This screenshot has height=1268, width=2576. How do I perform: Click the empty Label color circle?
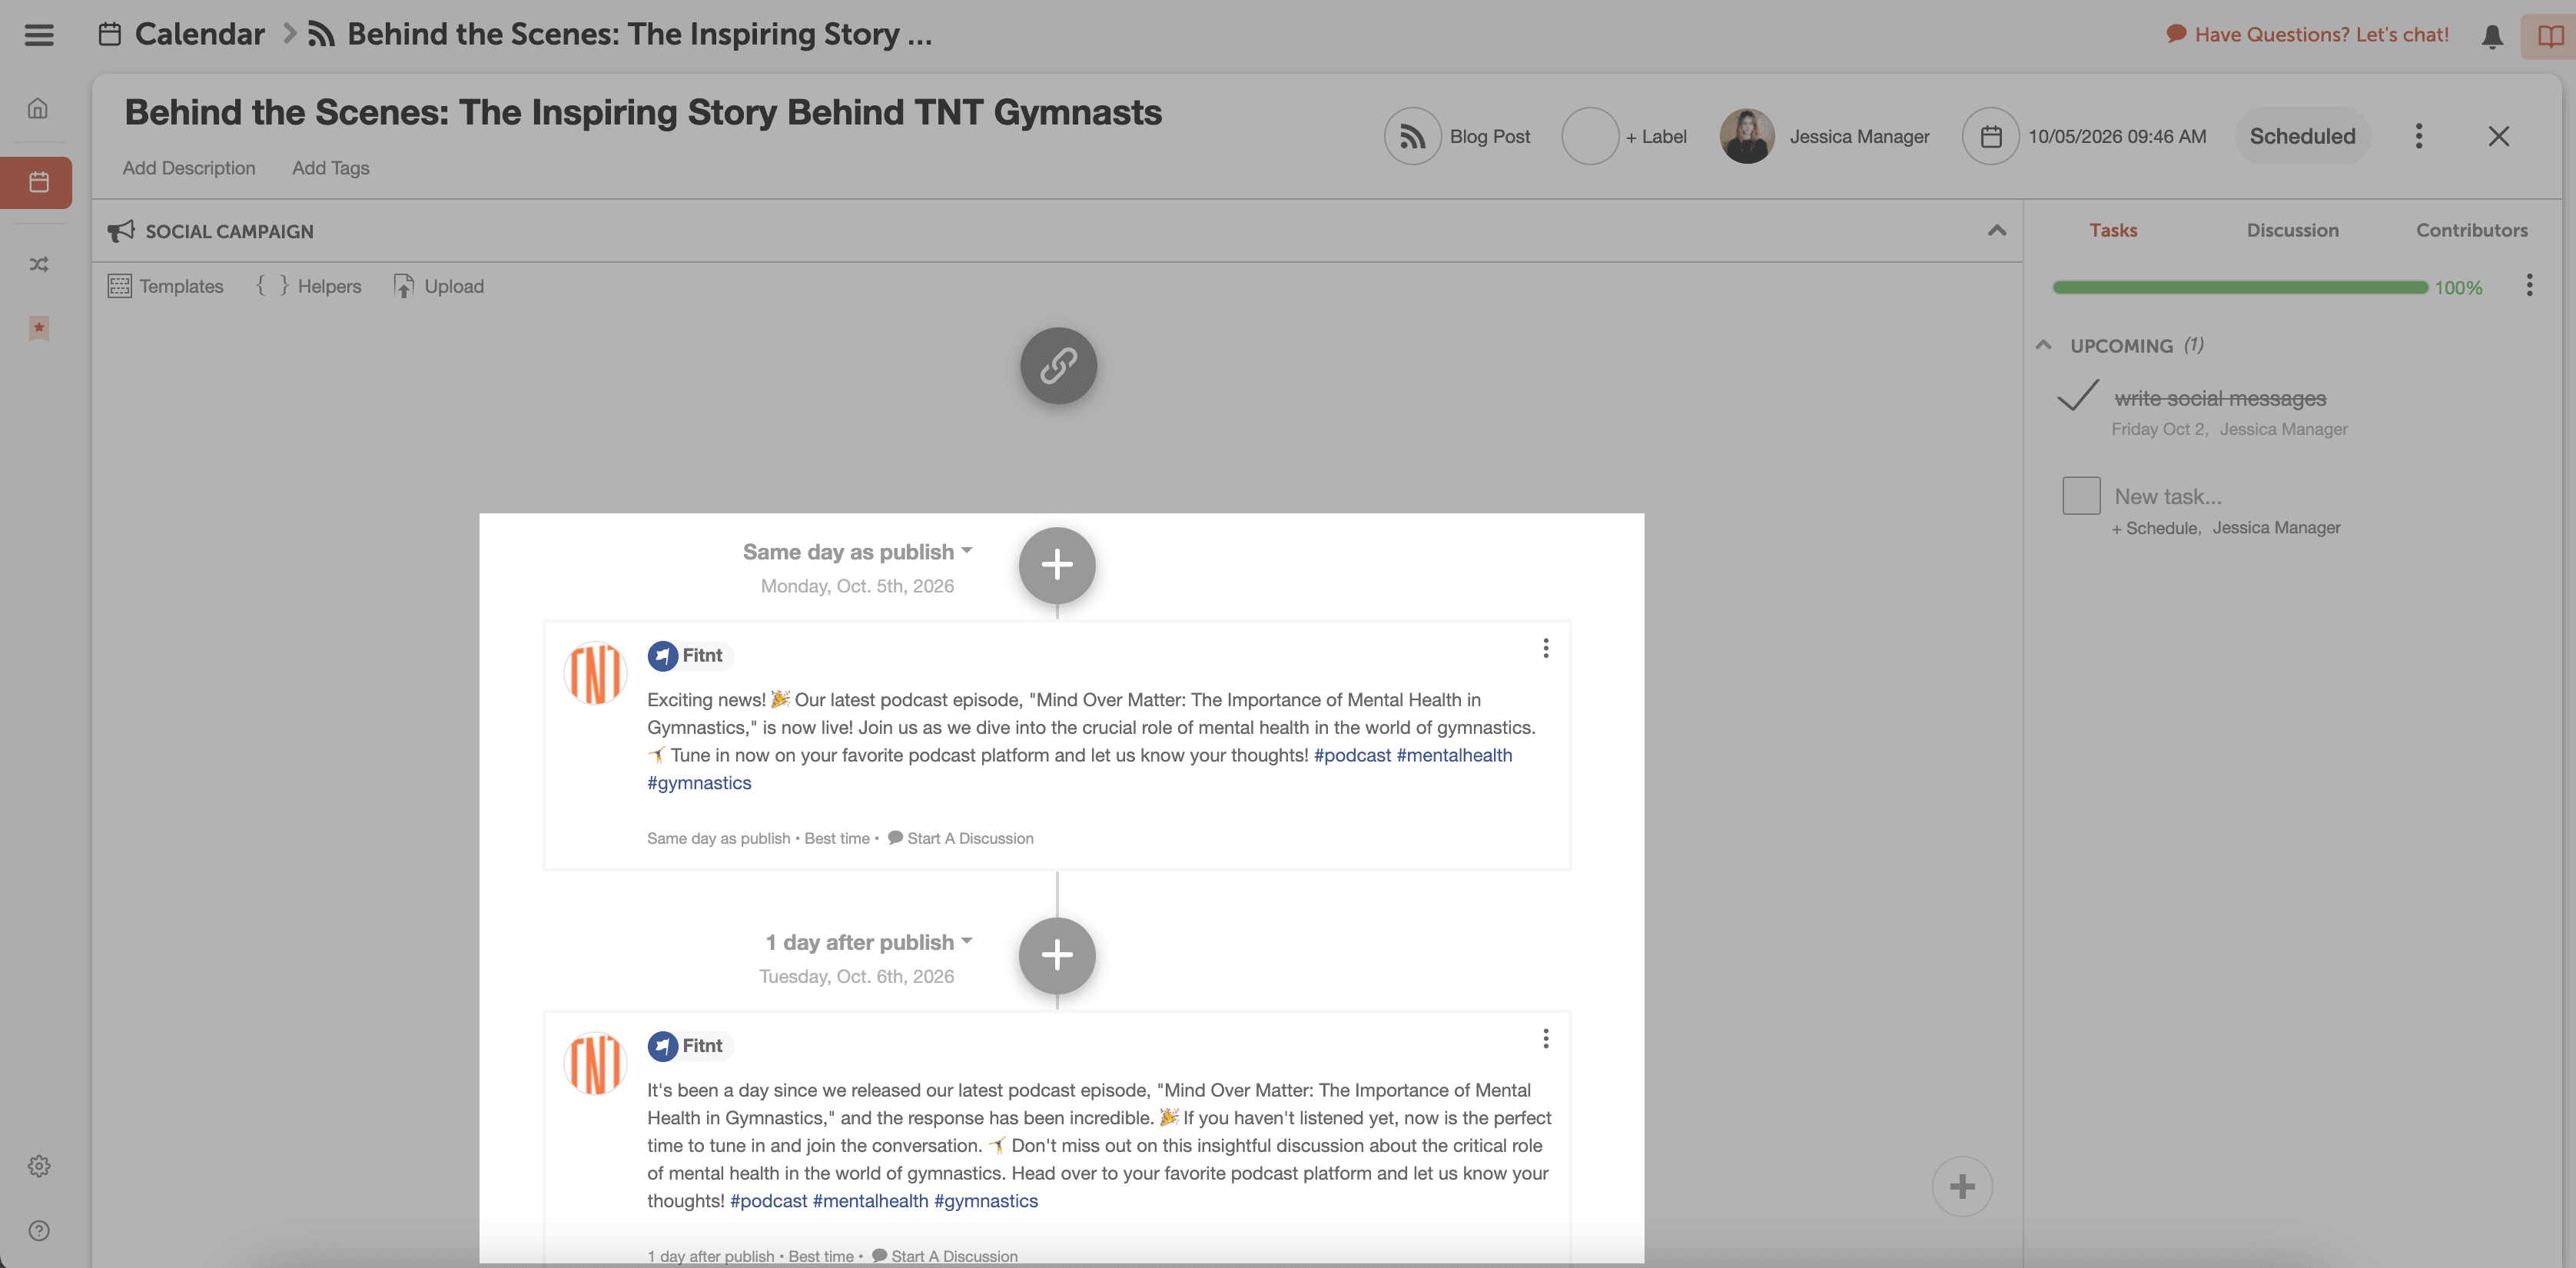pos(1590,136)
